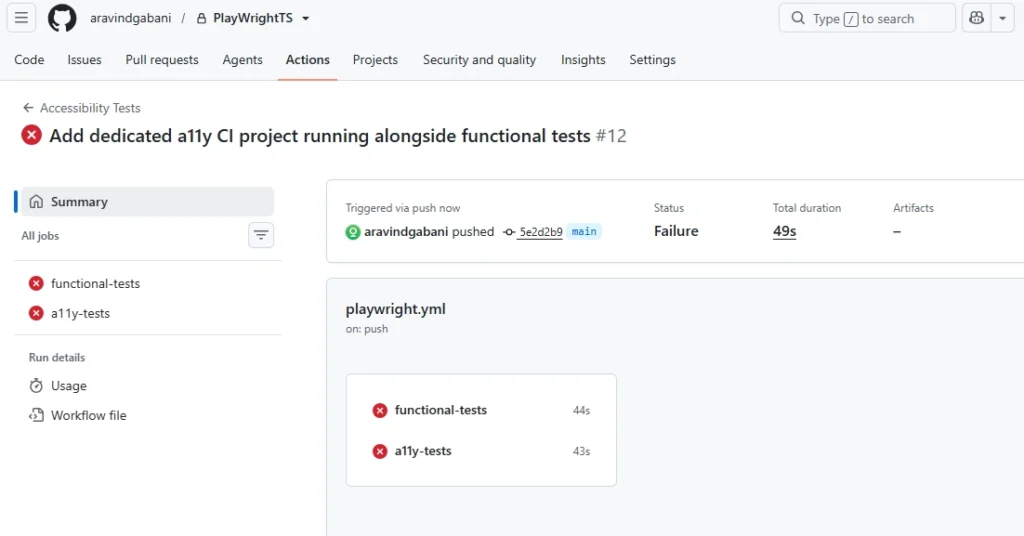Focus the Type to search field
The width and height of the screenshot is (1024, 536).
[867, 18]
